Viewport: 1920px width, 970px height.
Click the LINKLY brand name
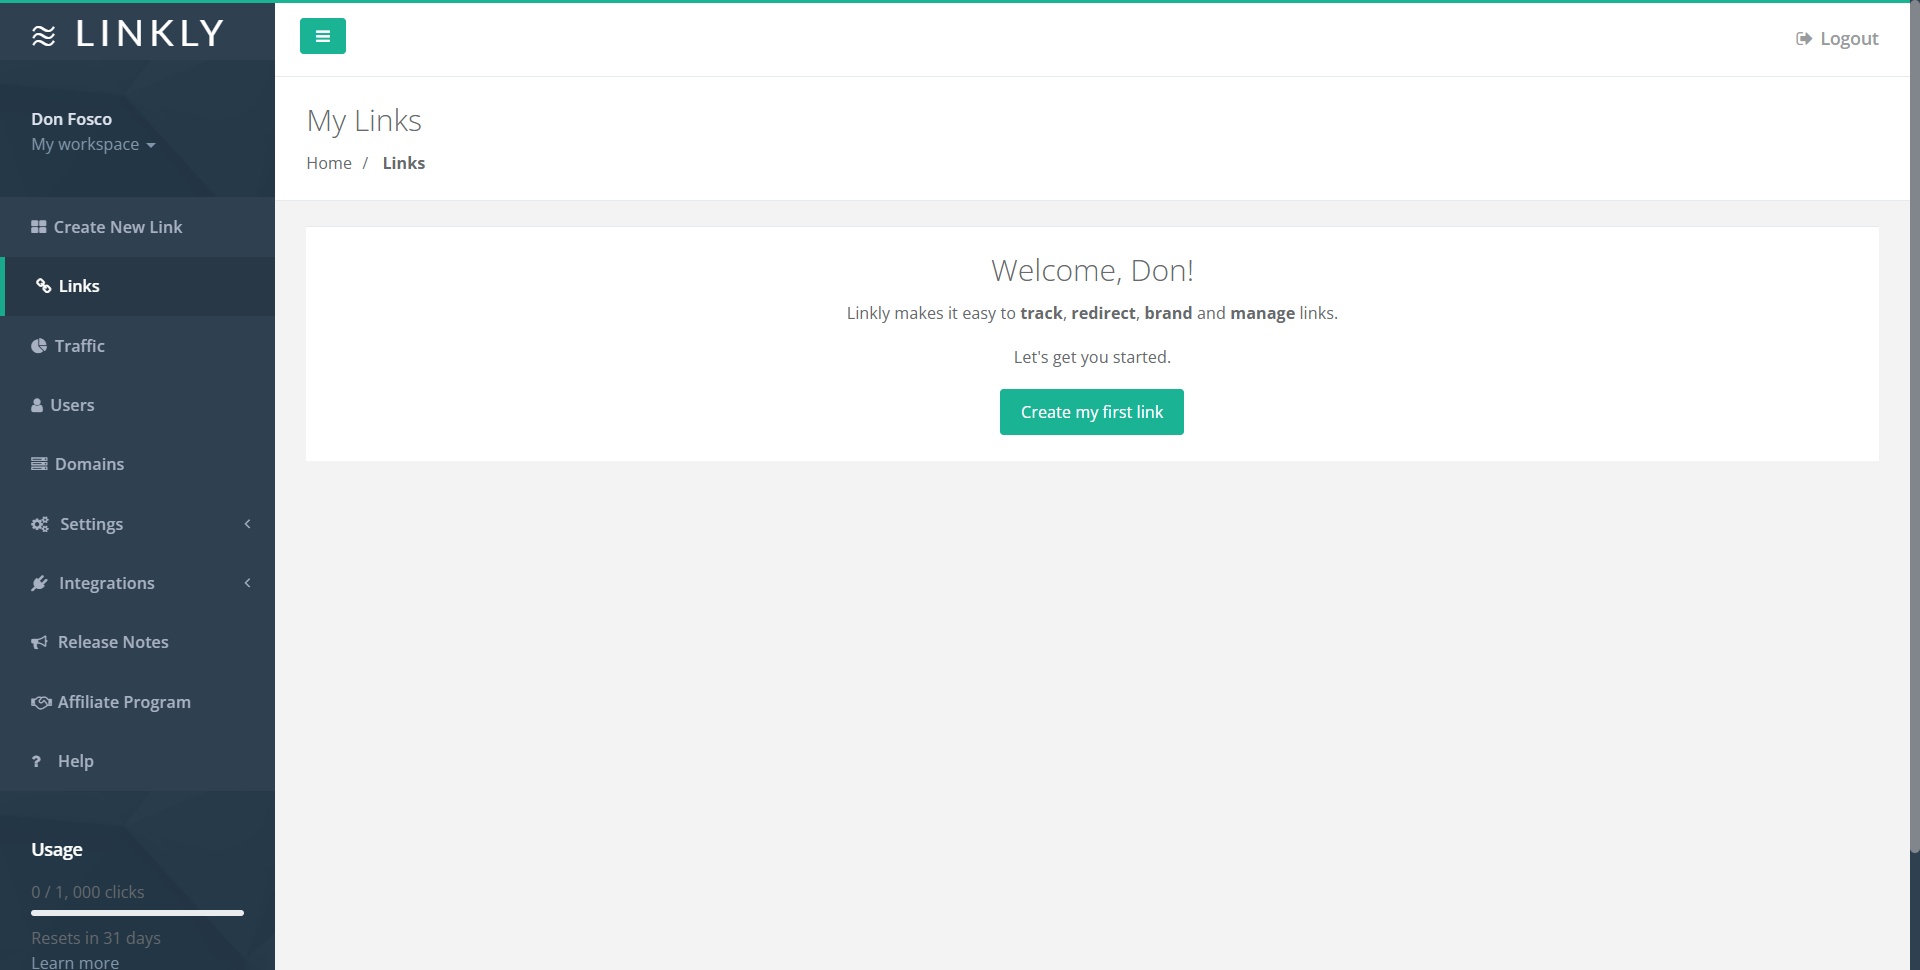[150, 34]
